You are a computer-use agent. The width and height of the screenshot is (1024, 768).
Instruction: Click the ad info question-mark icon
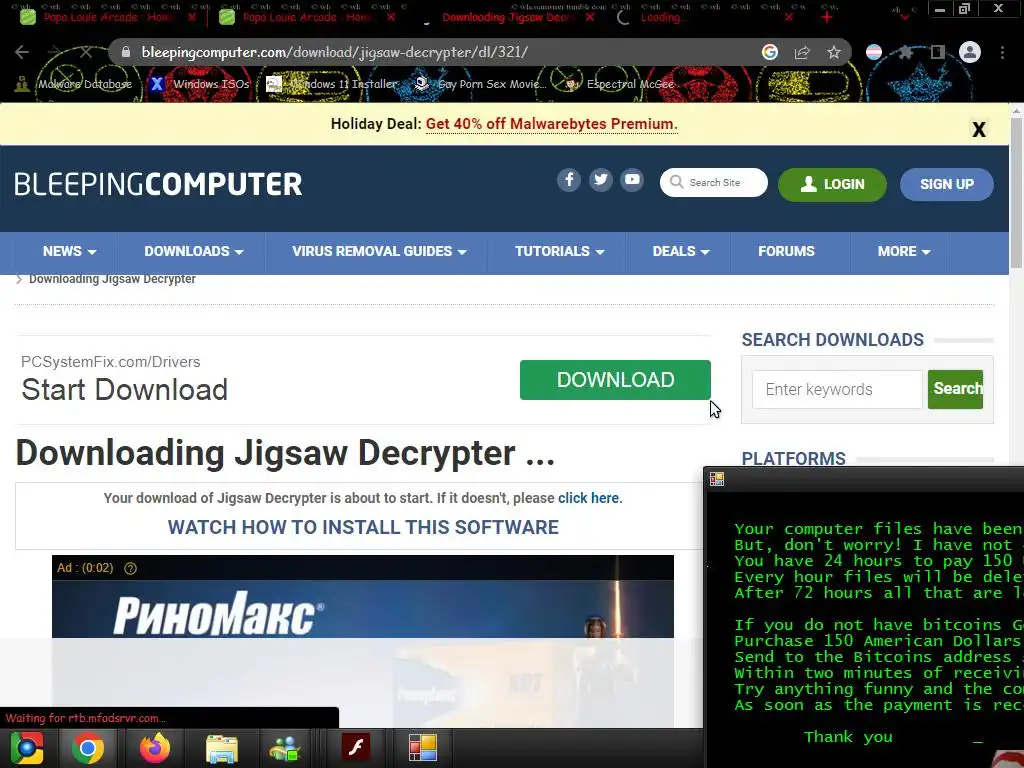pos(131,568)
